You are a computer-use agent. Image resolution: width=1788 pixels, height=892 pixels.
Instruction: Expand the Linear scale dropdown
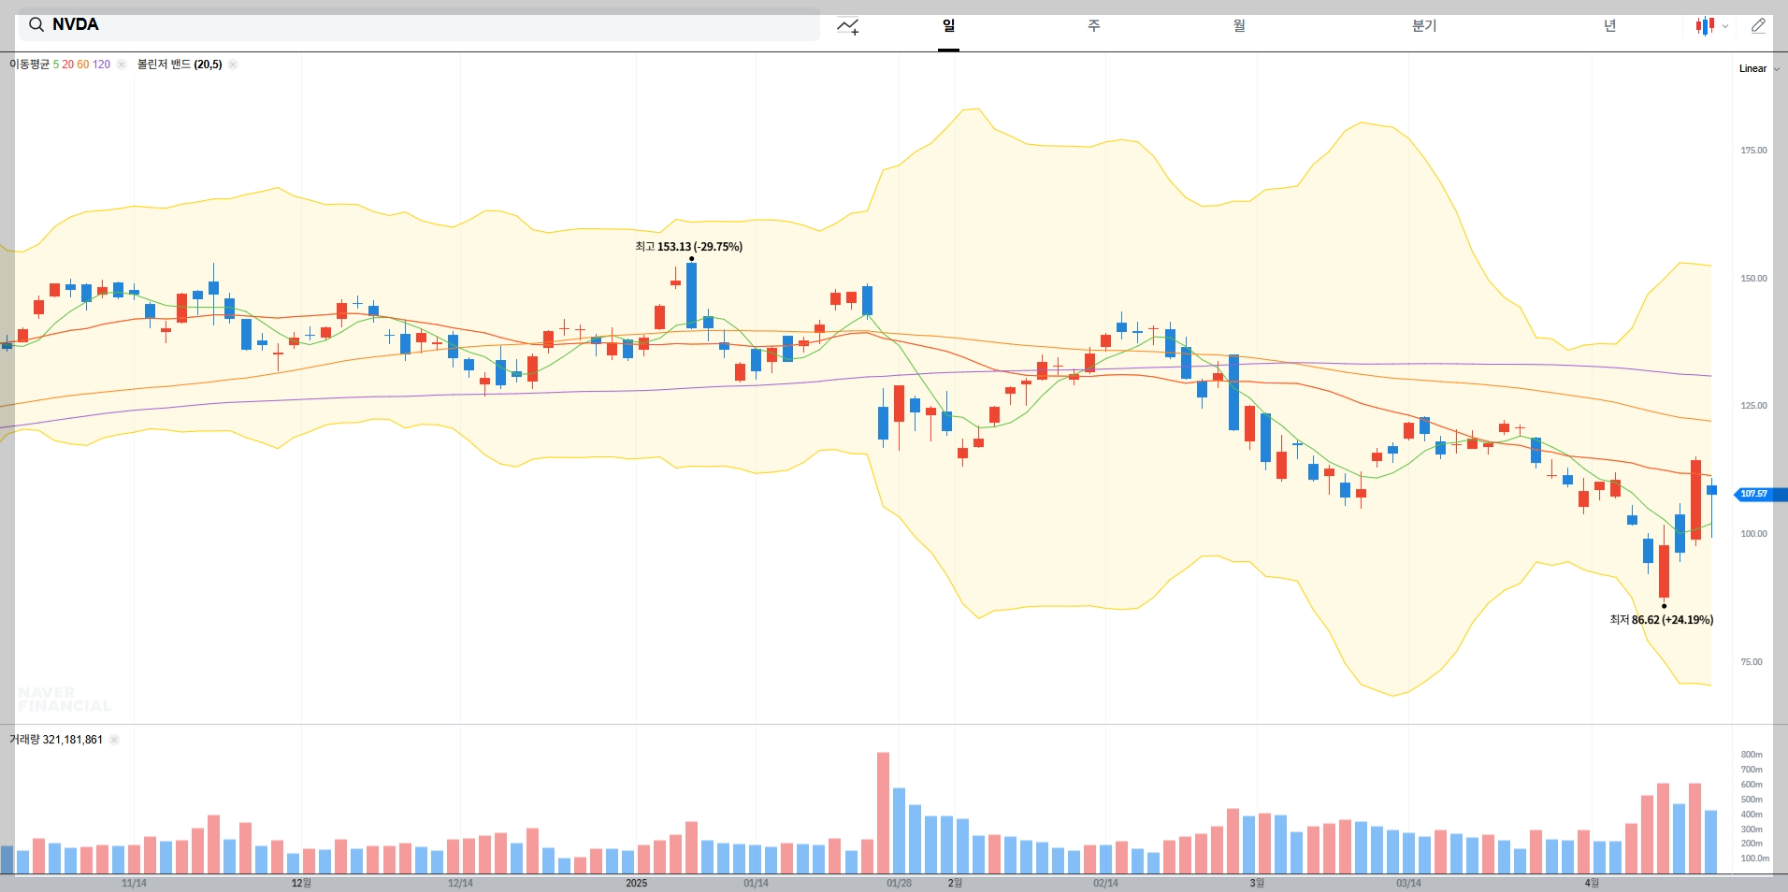pos(1759,69)
